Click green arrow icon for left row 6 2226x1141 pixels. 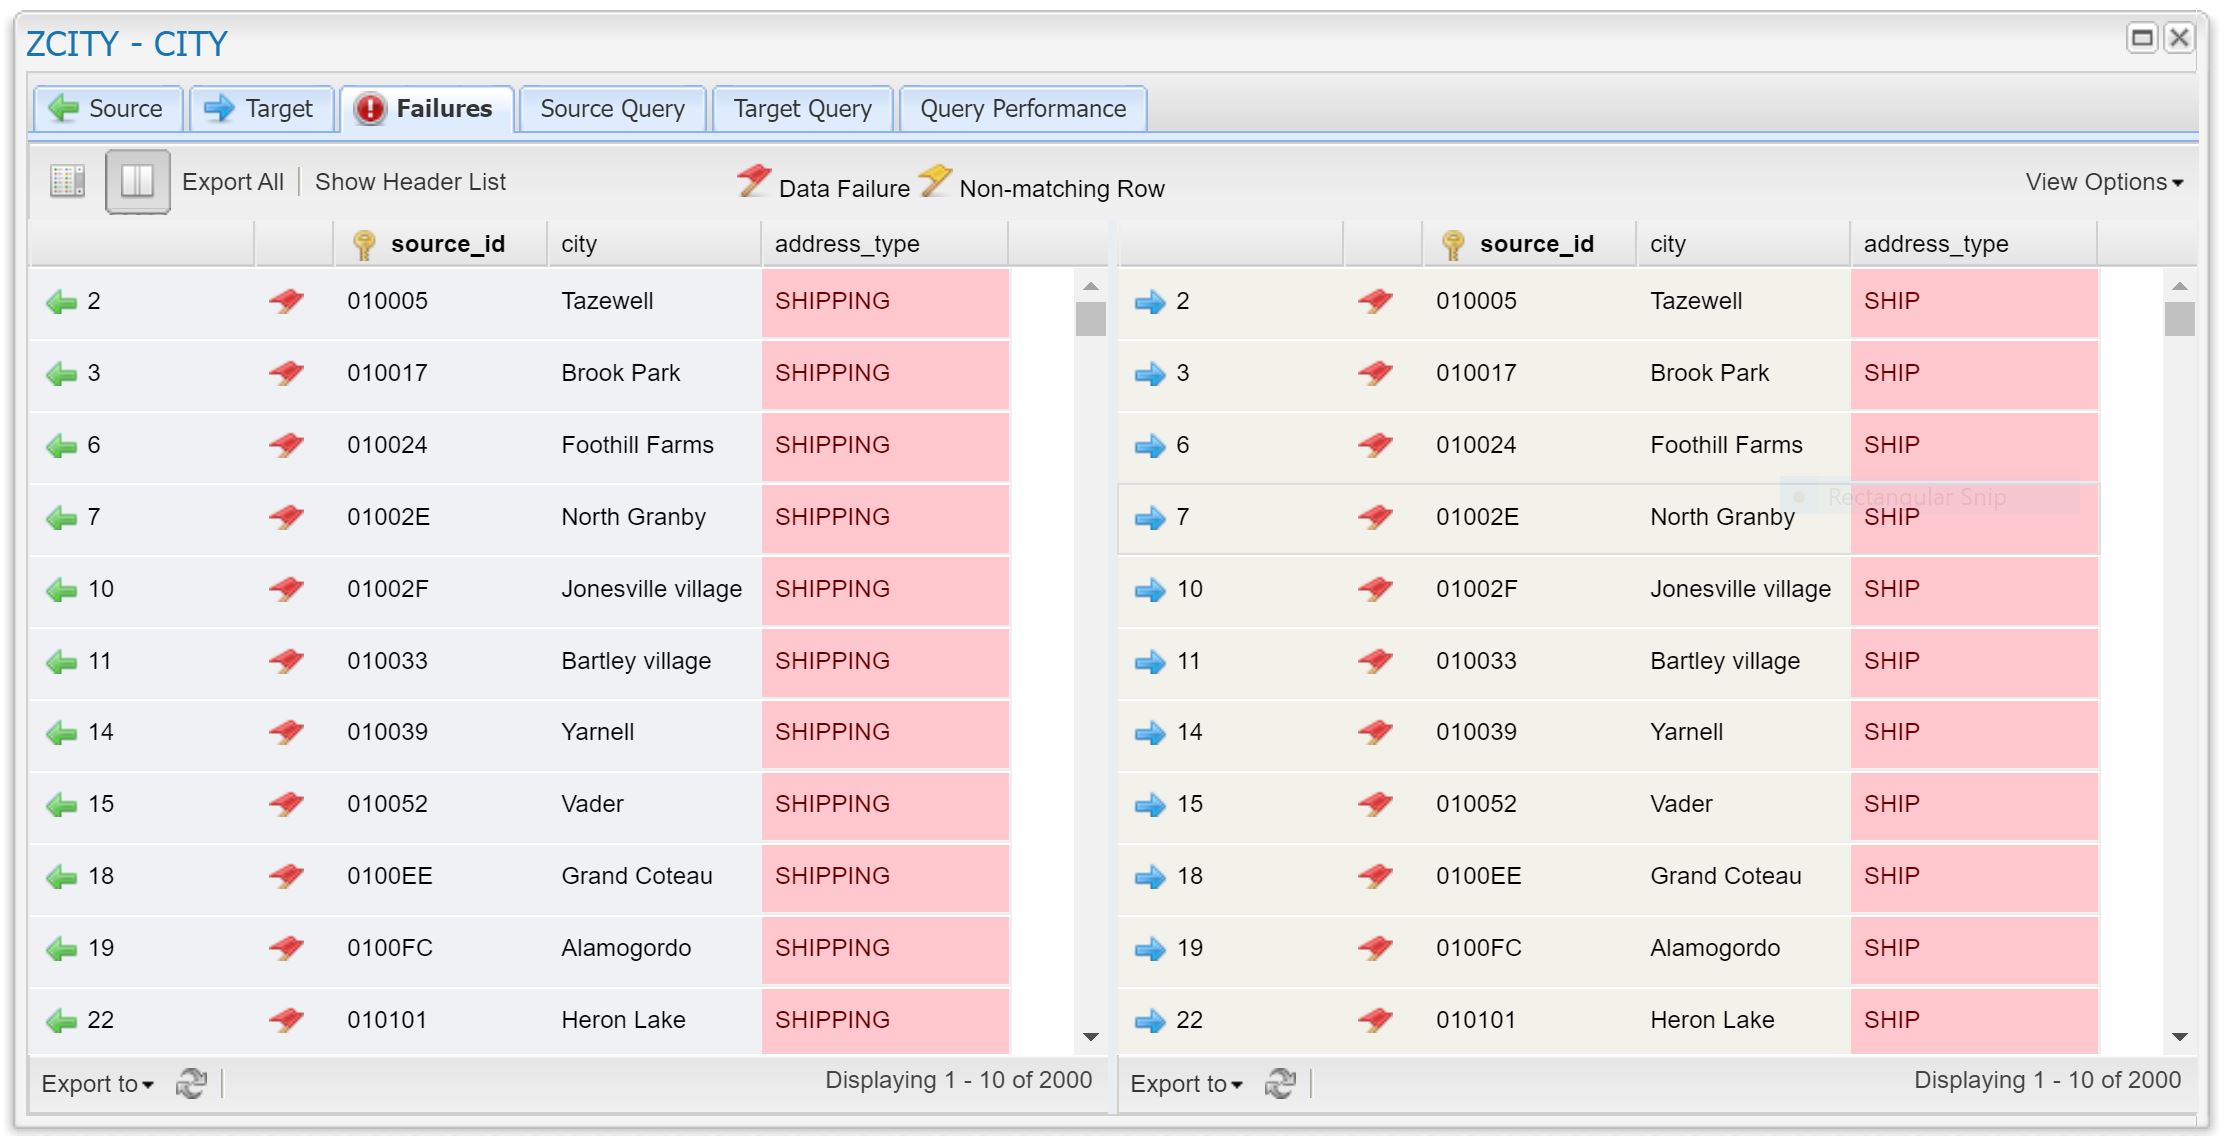pyautogui.click(x=62, y=446)
